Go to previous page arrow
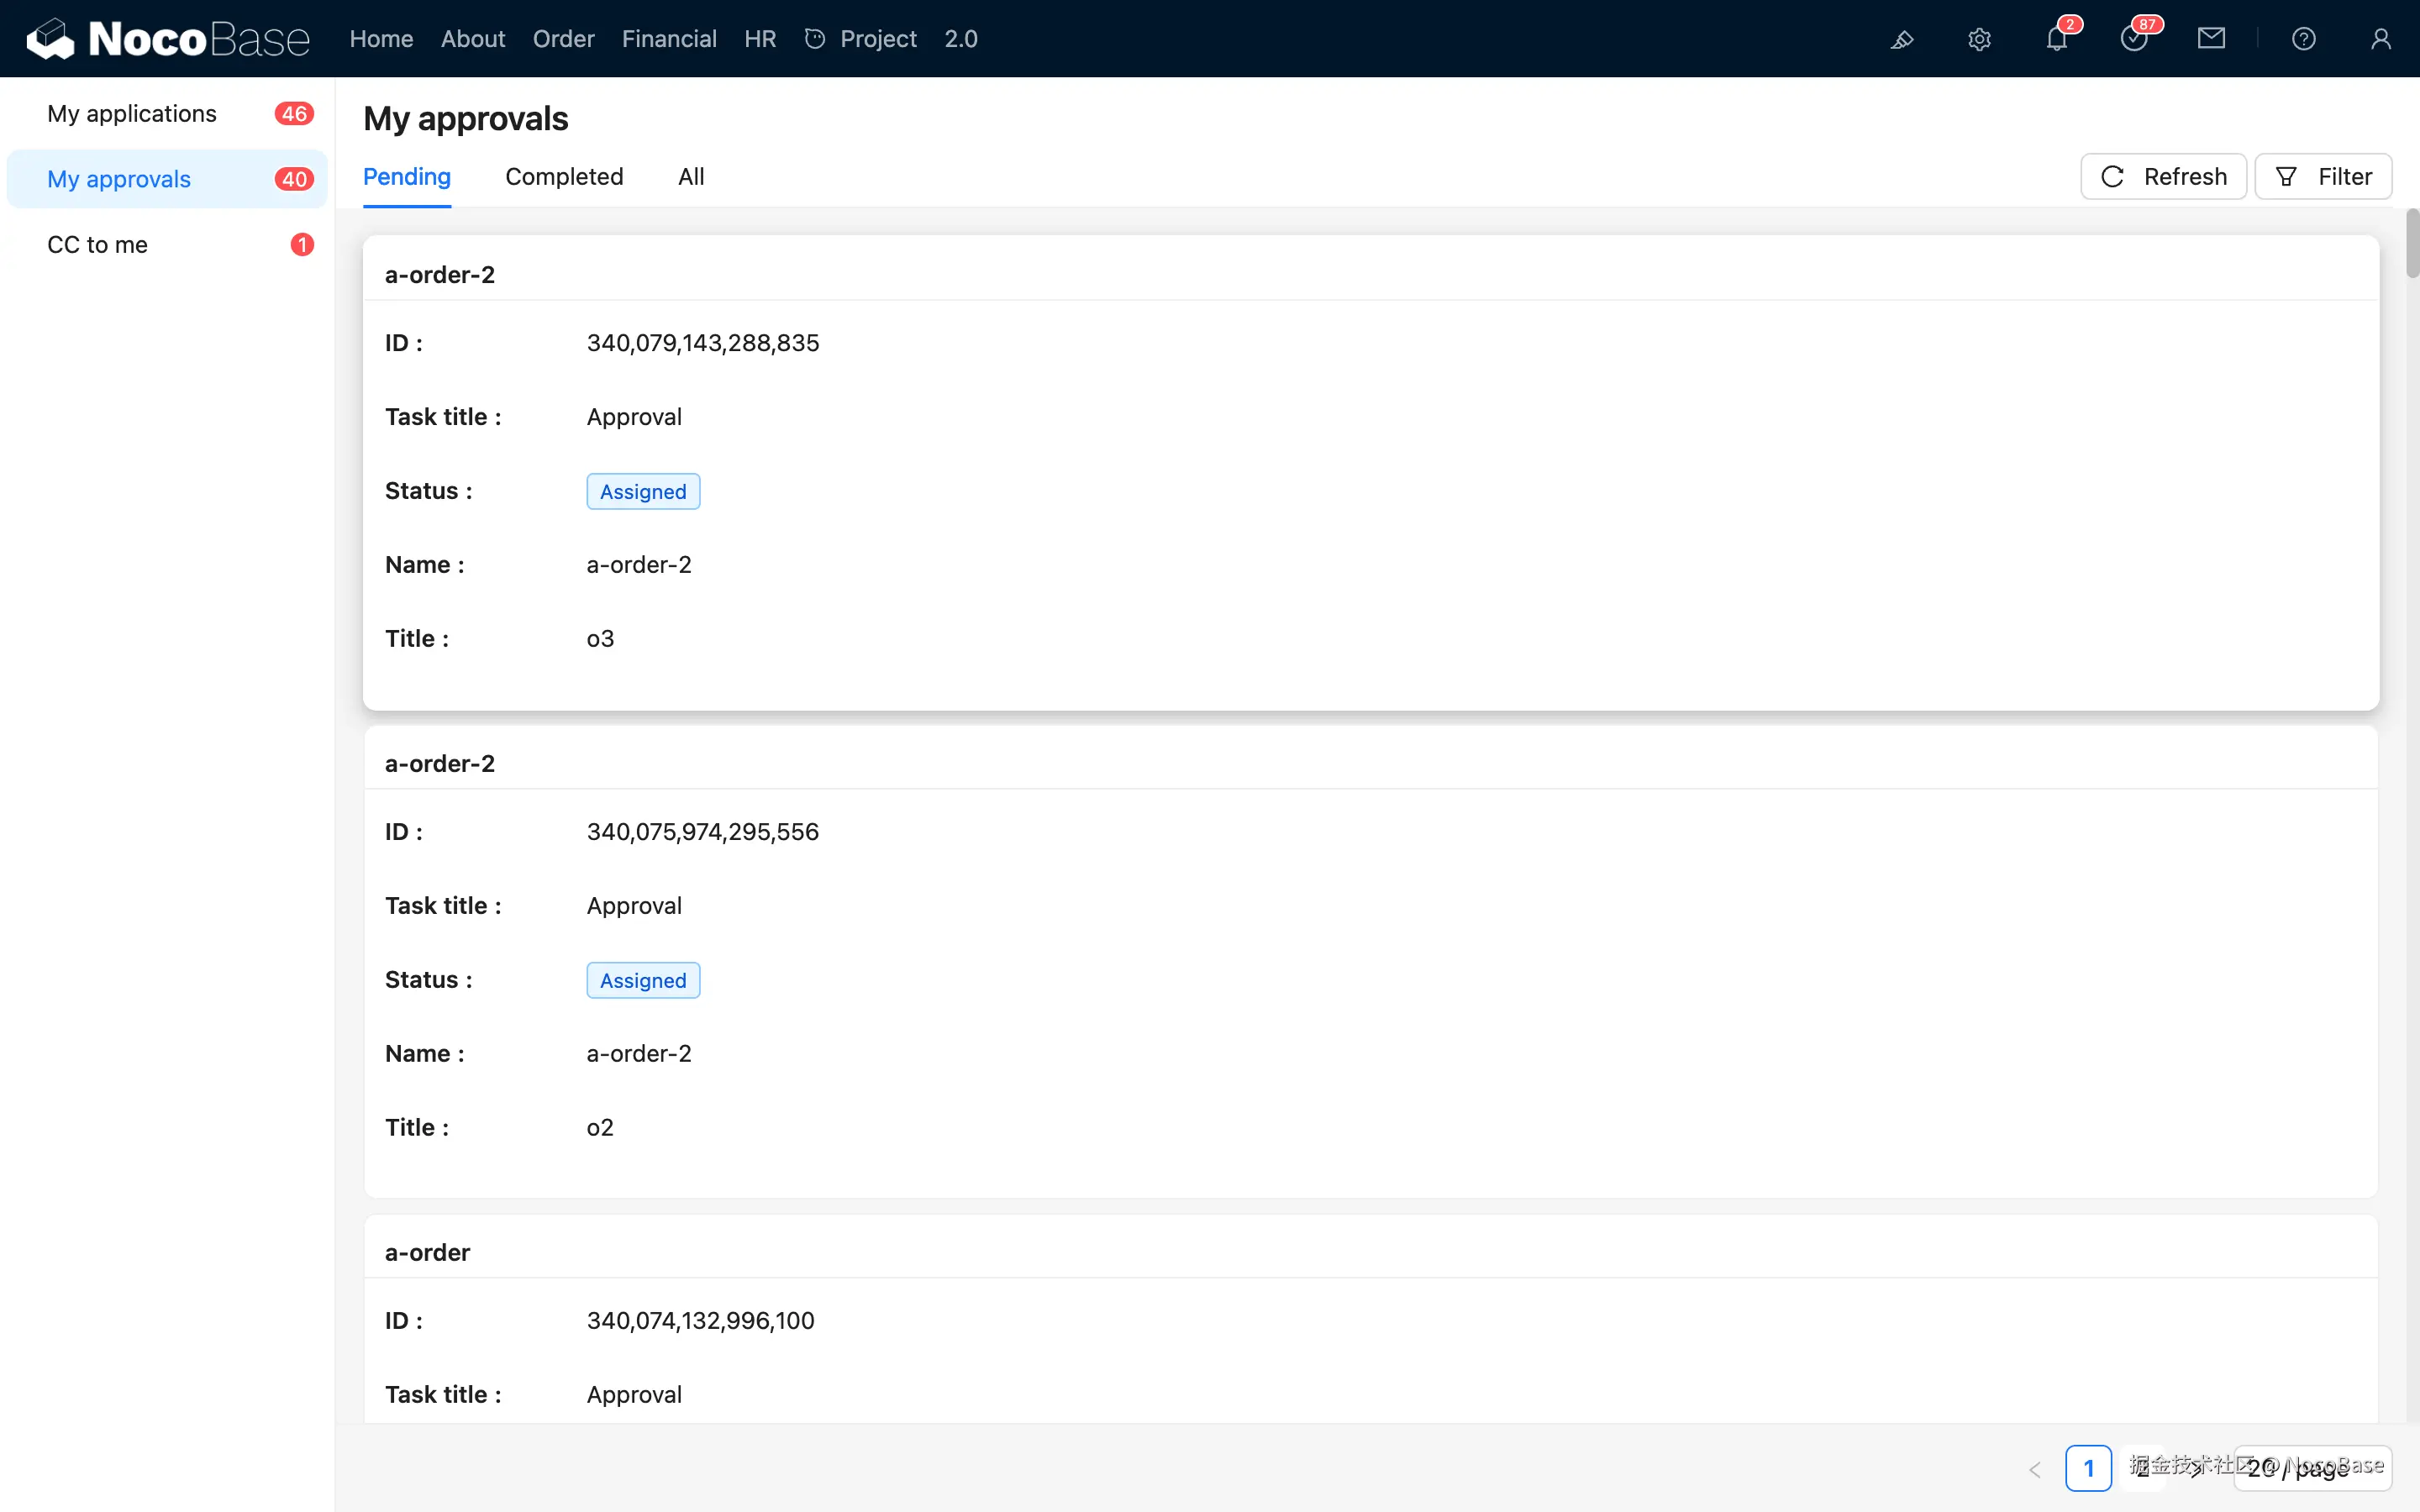Viewport: 2420px width, 1512px height. [2034, 1469]
